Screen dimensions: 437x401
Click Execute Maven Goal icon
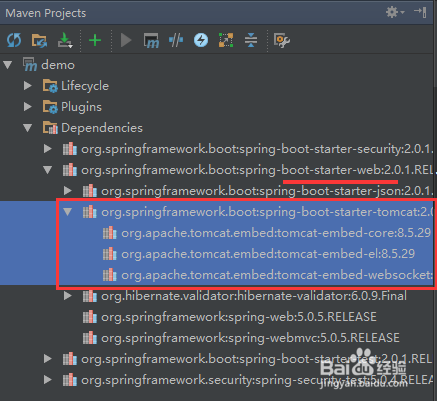pyautogui.click(x=151, y=40)
